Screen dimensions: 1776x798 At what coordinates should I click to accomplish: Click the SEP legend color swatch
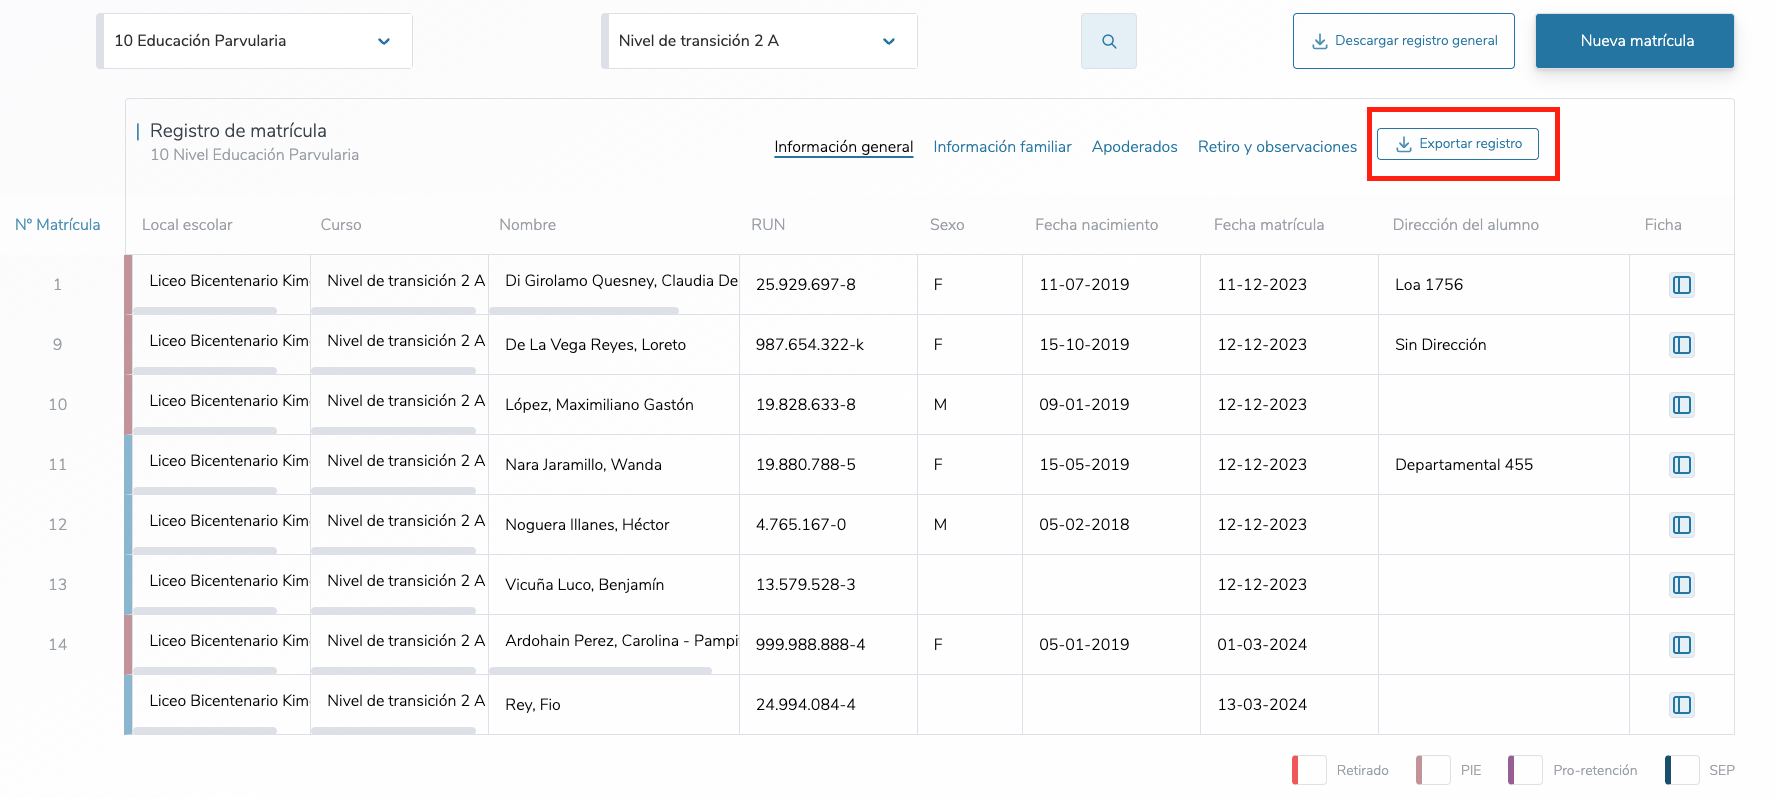(1682, 770)
